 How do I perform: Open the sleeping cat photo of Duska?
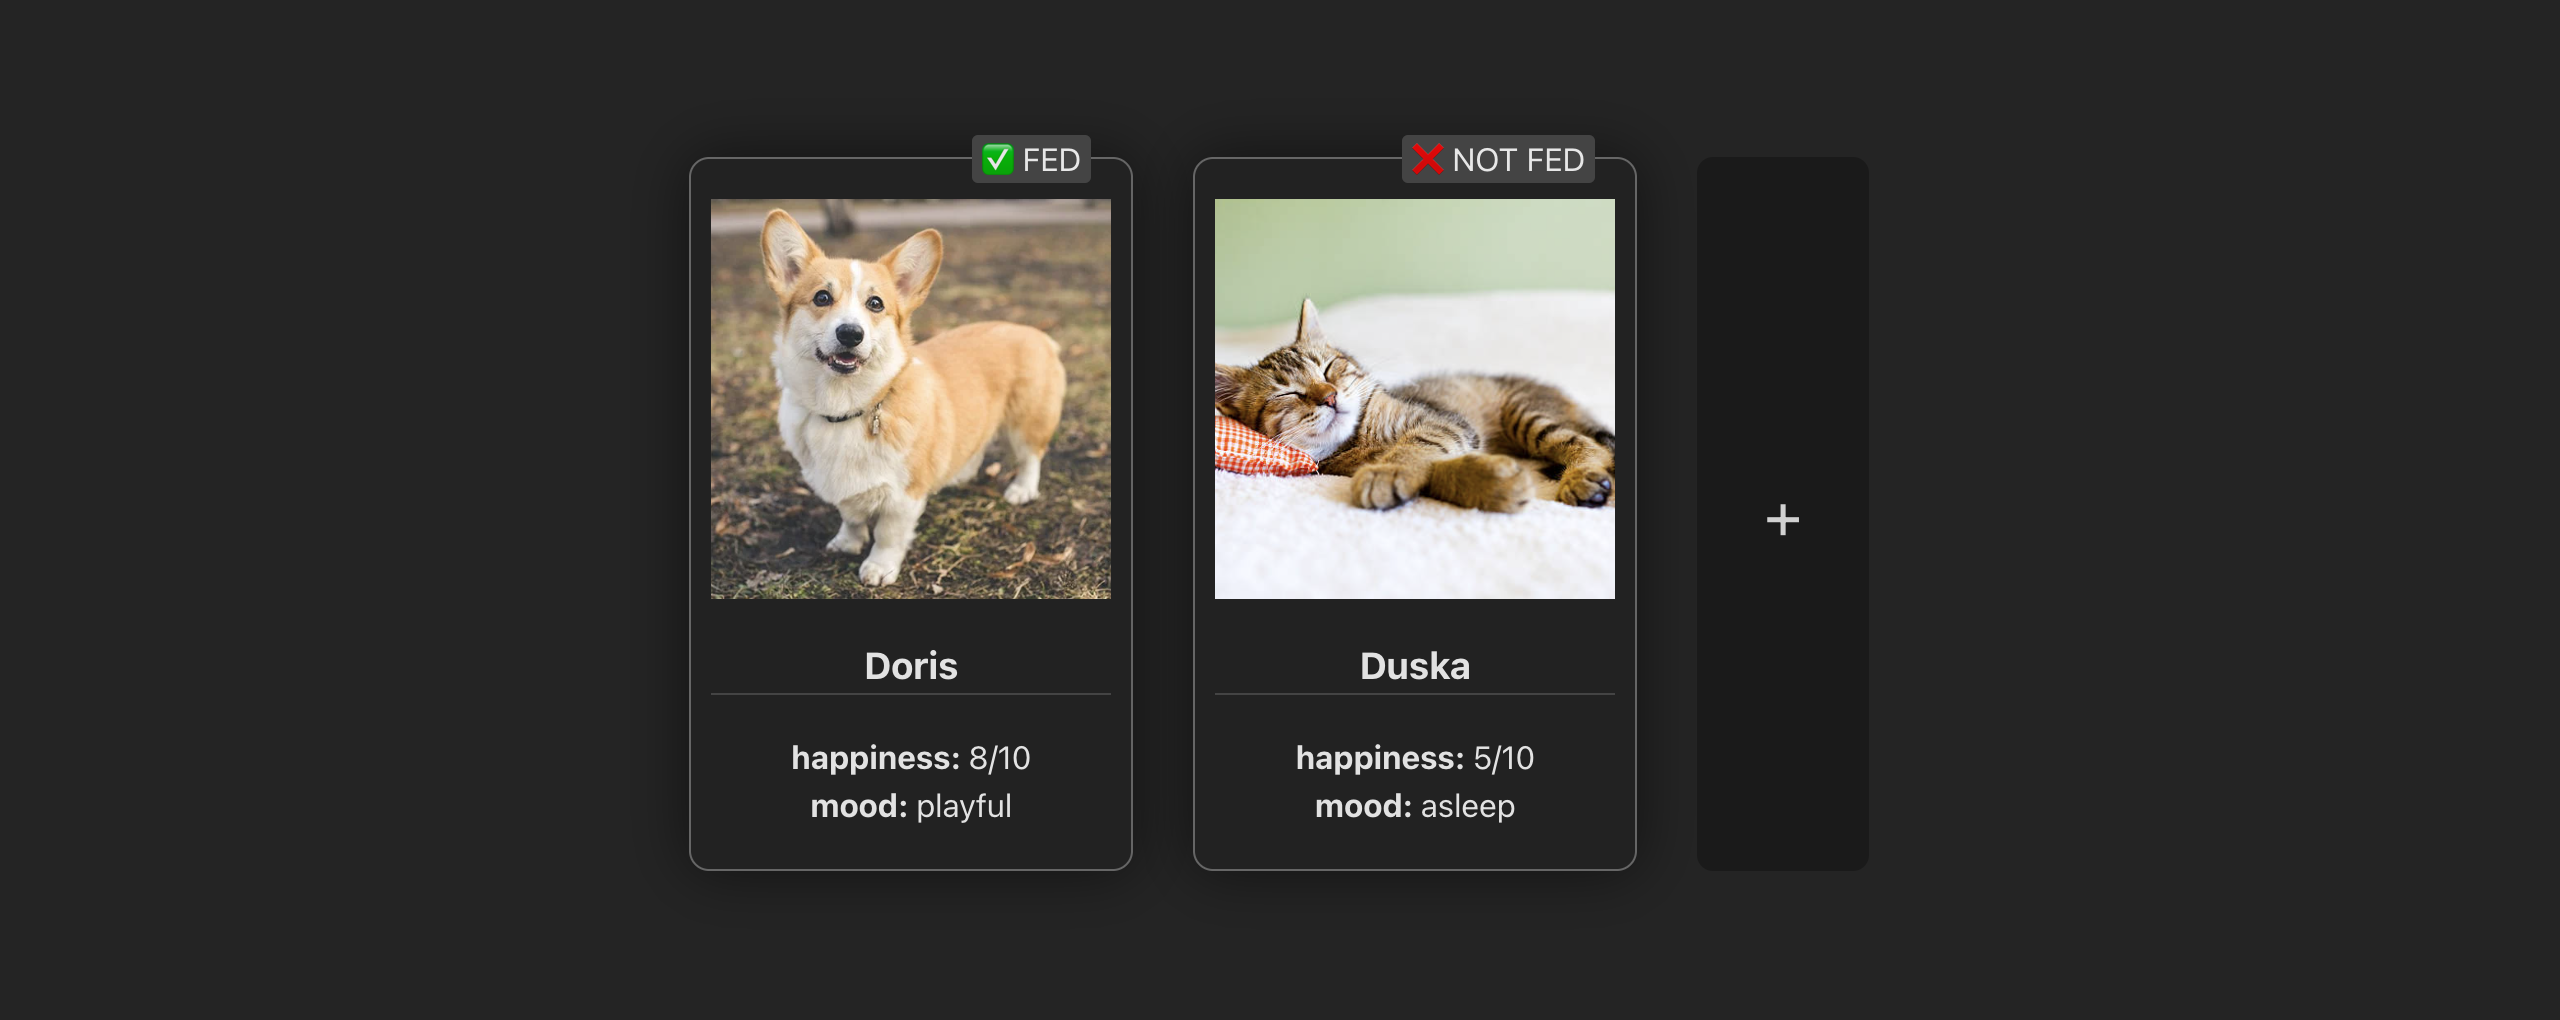[x=1415, y=399]
